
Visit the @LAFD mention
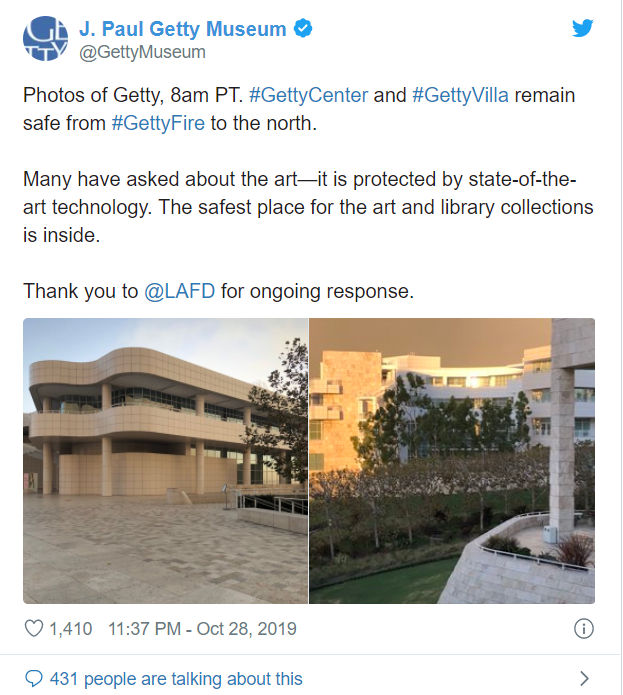(x=180, y=292)
